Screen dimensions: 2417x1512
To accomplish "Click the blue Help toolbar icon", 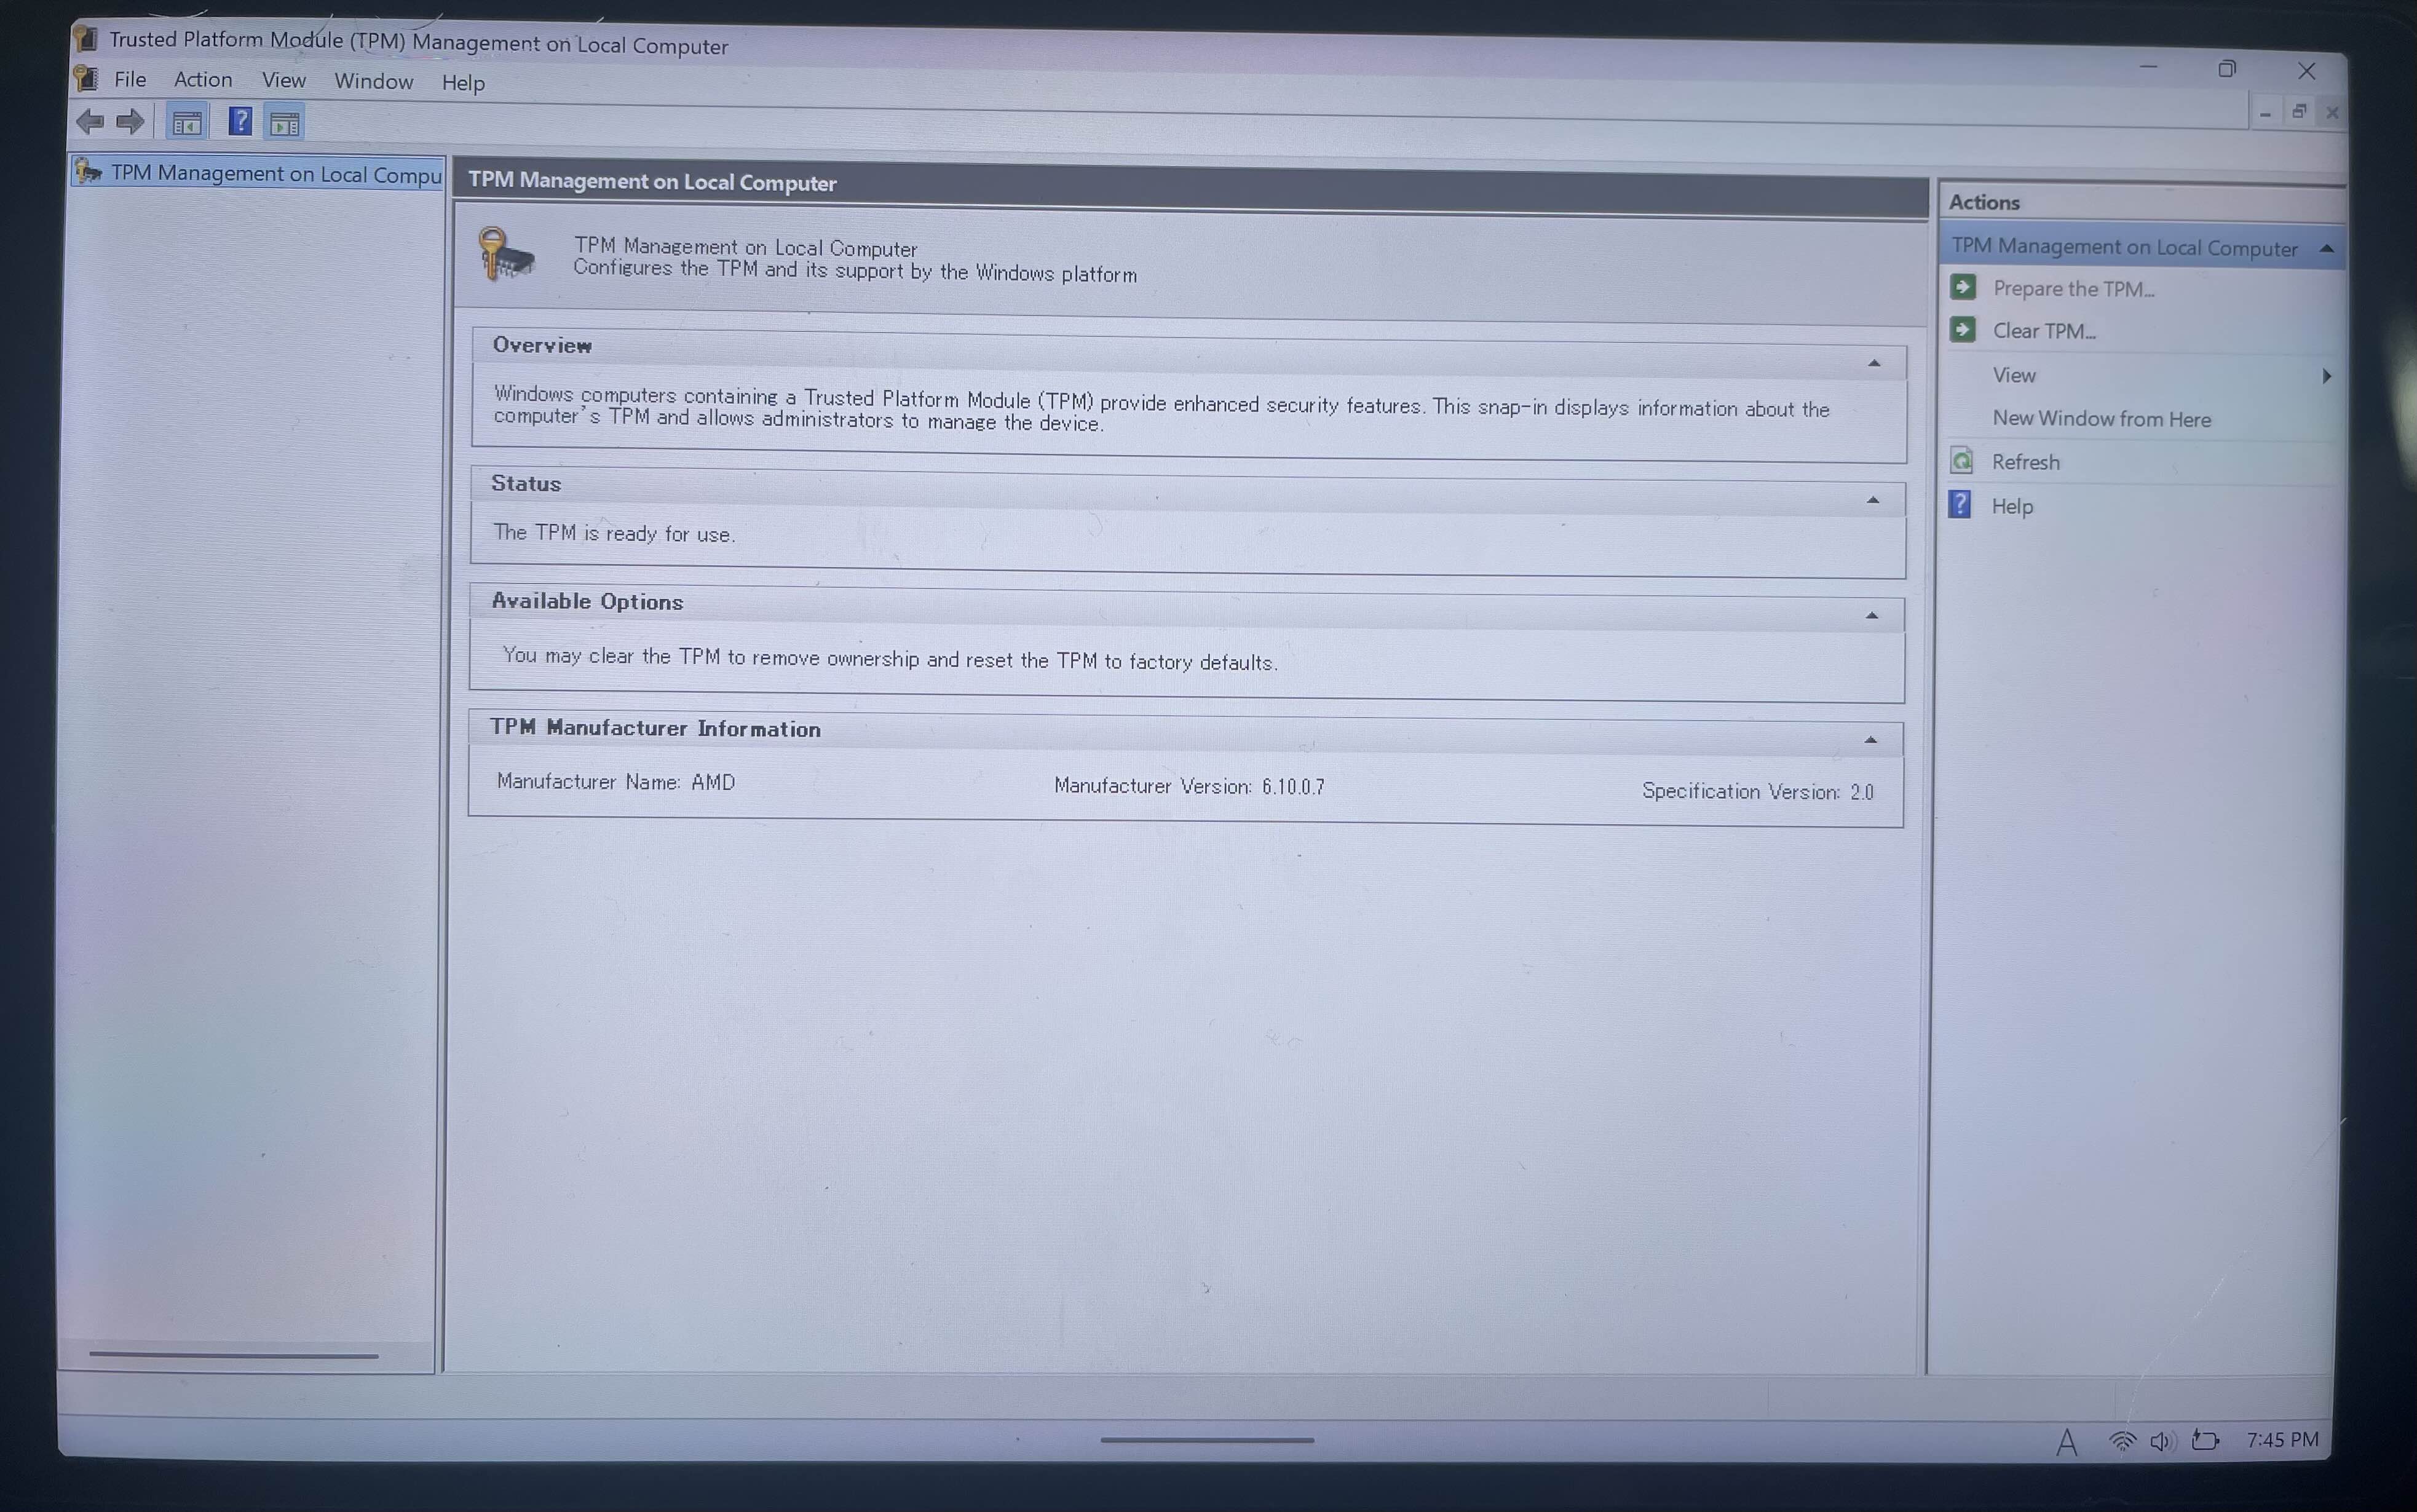I will point(239,122).
